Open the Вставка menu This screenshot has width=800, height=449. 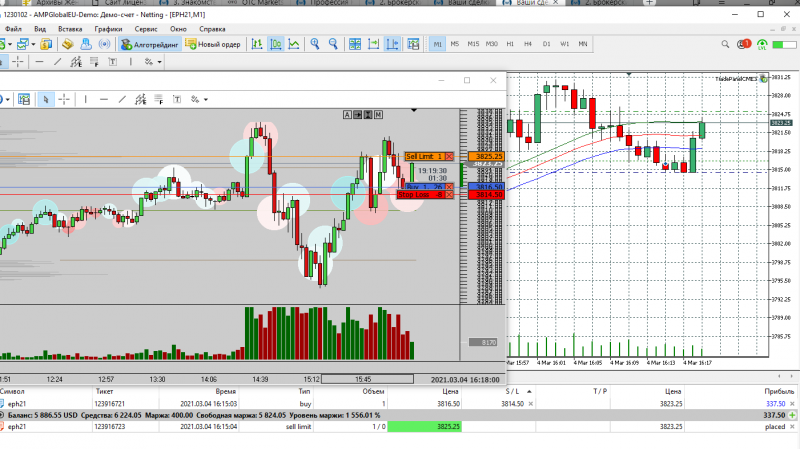pyautogui.click(x=70, y=29)
